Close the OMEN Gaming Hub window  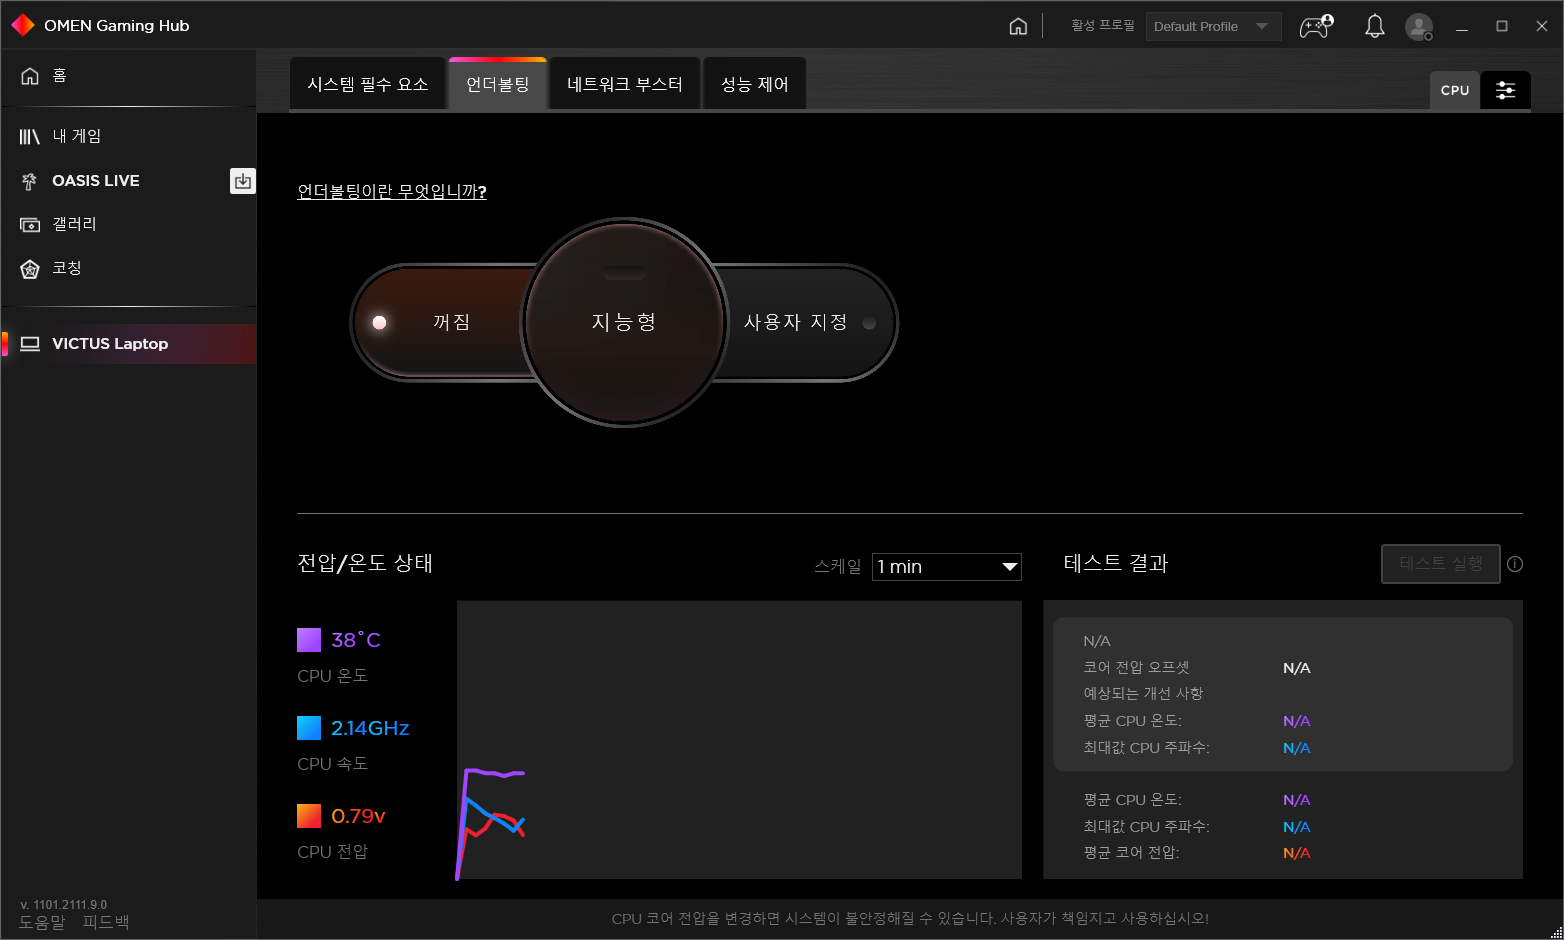coord(1542,27)
